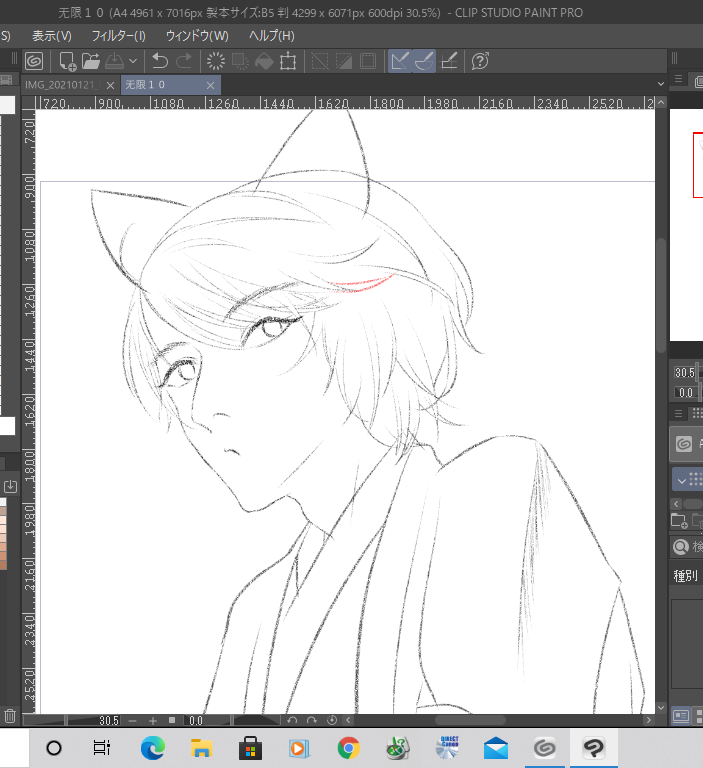The image size is (703, 768).
Task: Click Navigator rotation field showing 0.0
Action: tap(685, 392)
